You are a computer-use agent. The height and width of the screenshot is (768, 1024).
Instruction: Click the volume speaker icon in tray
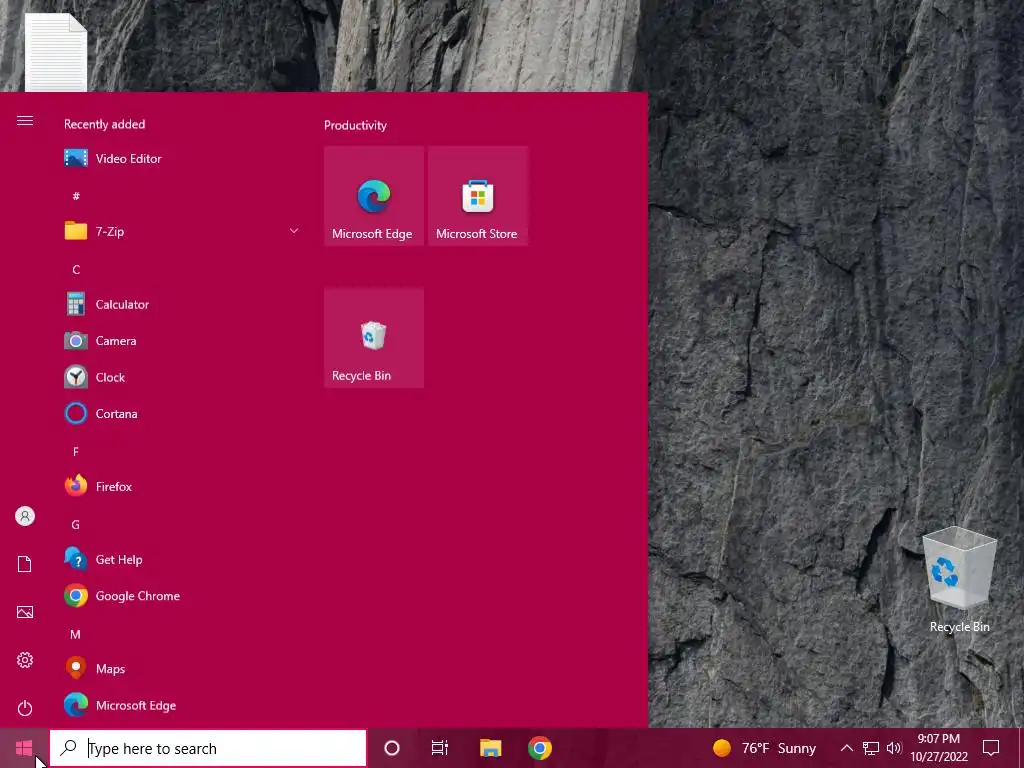click(894, 748)
